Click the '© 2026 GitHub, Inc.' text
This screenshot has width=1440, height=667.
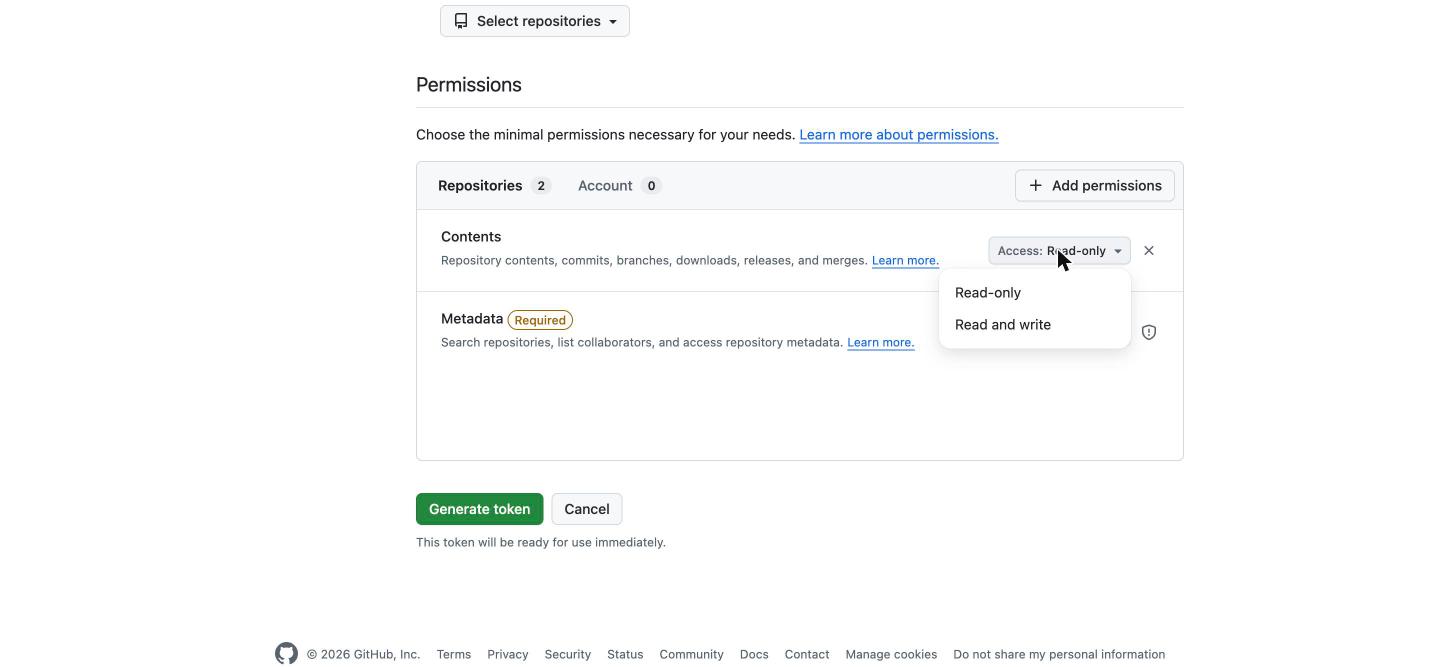click(363, 654)
